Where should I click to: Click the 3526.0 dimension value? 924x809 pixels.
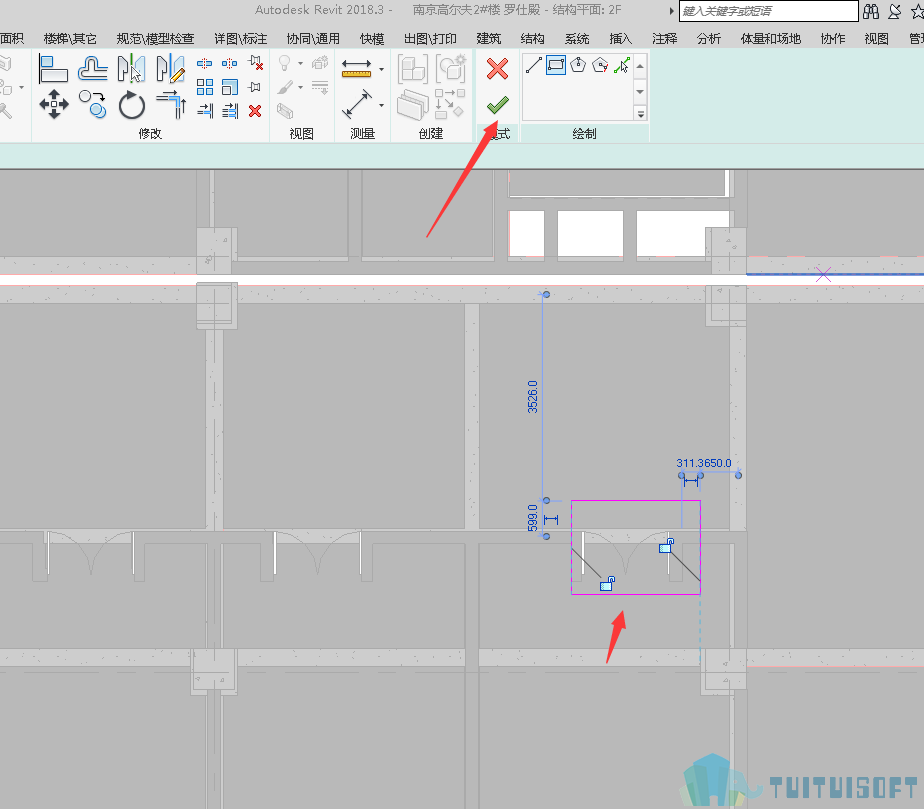tap(533, 397)
